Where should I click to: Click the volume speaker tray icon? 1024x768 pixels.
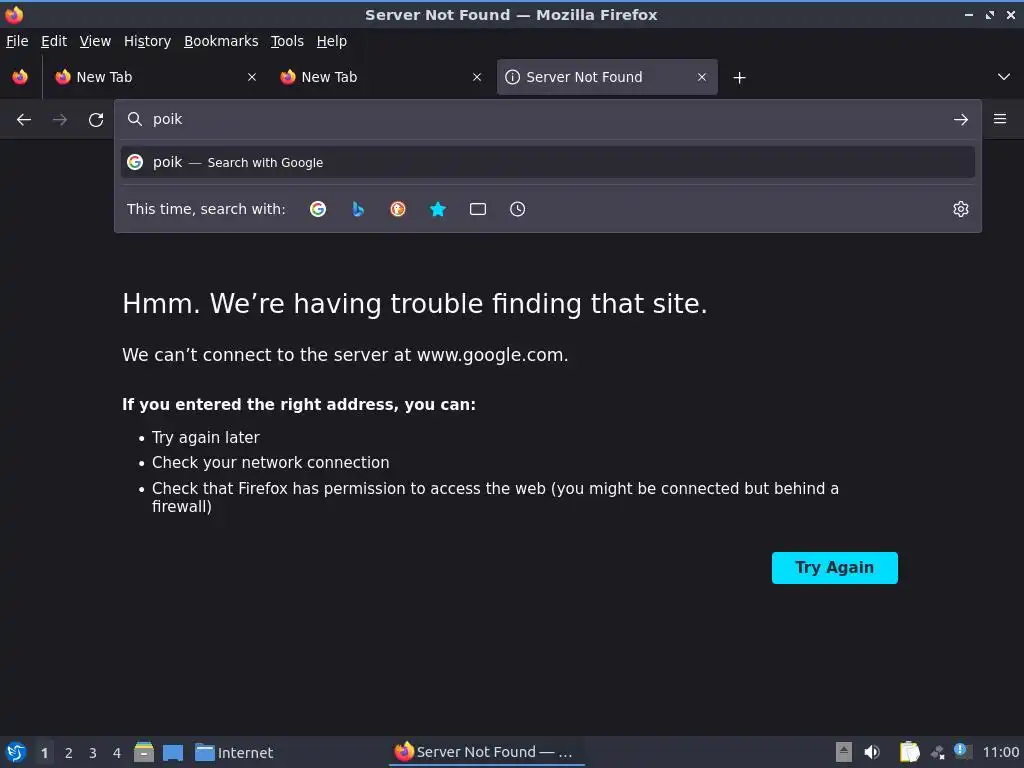[872, 752]
